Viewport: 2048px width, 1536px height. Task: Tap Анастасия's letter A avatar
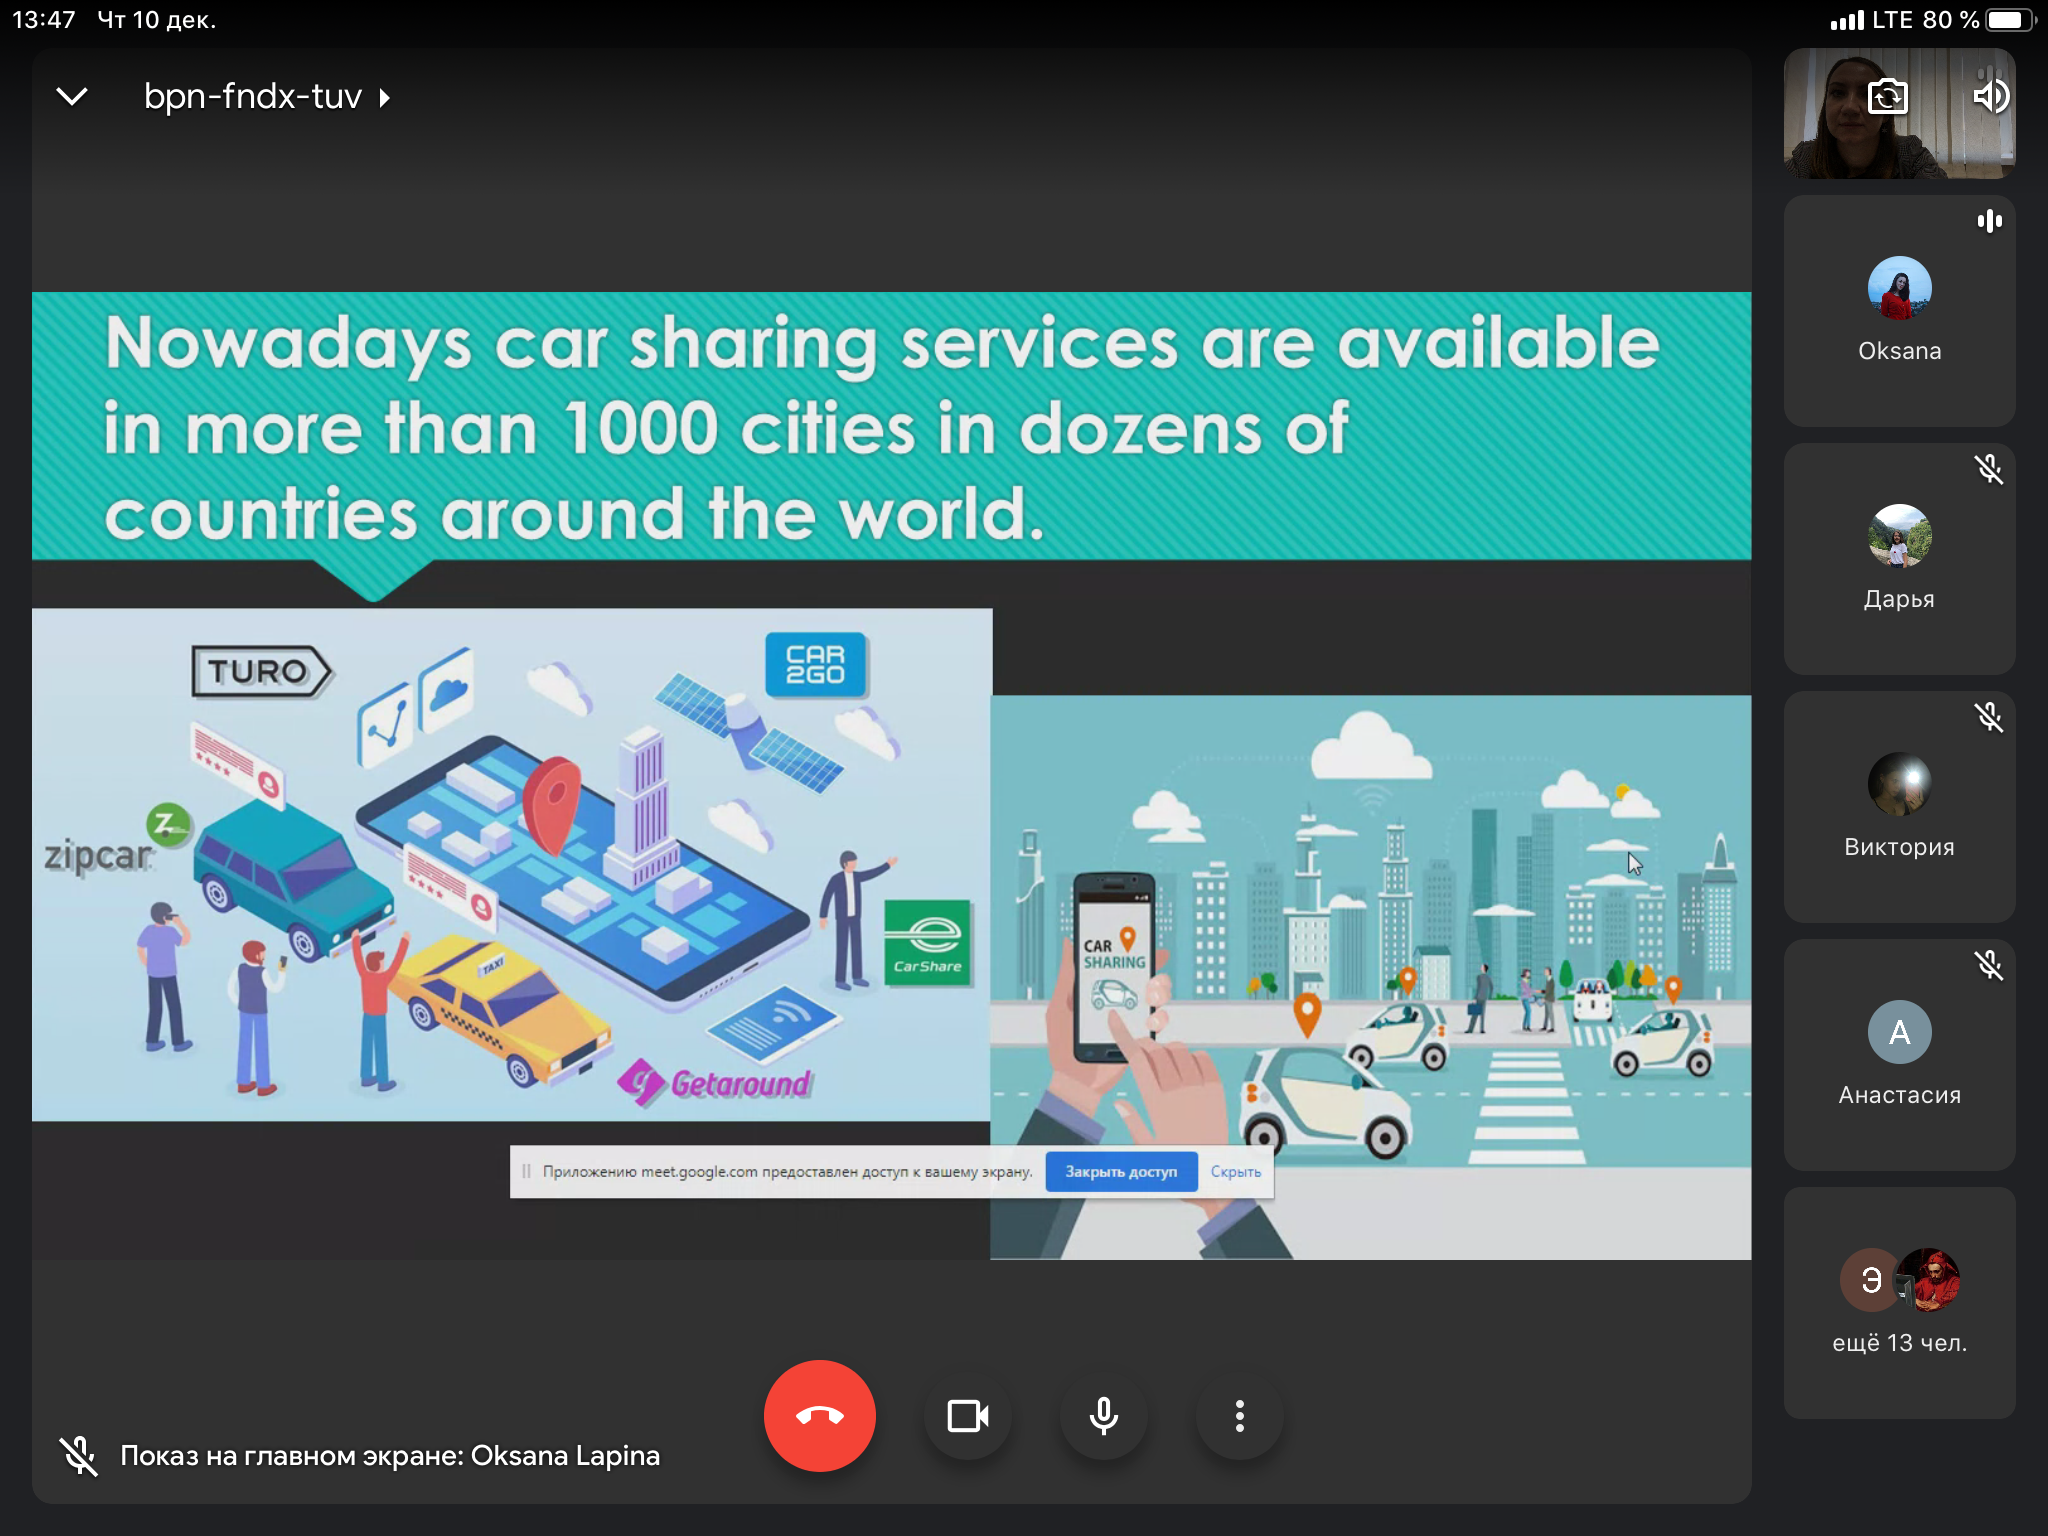pos(1899,1032)
